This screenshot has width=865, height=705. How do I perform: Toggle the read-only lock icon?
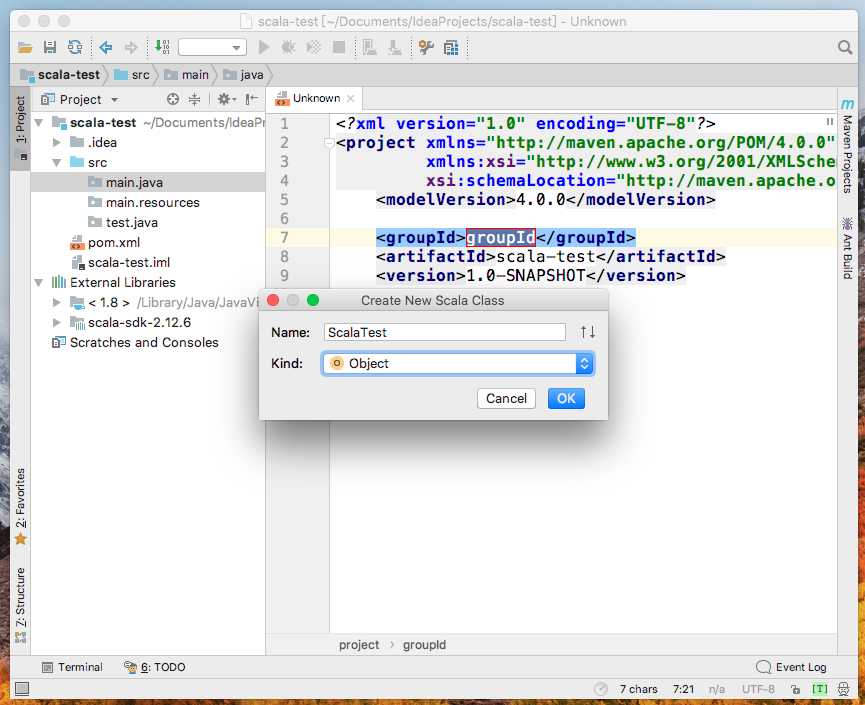795,689
